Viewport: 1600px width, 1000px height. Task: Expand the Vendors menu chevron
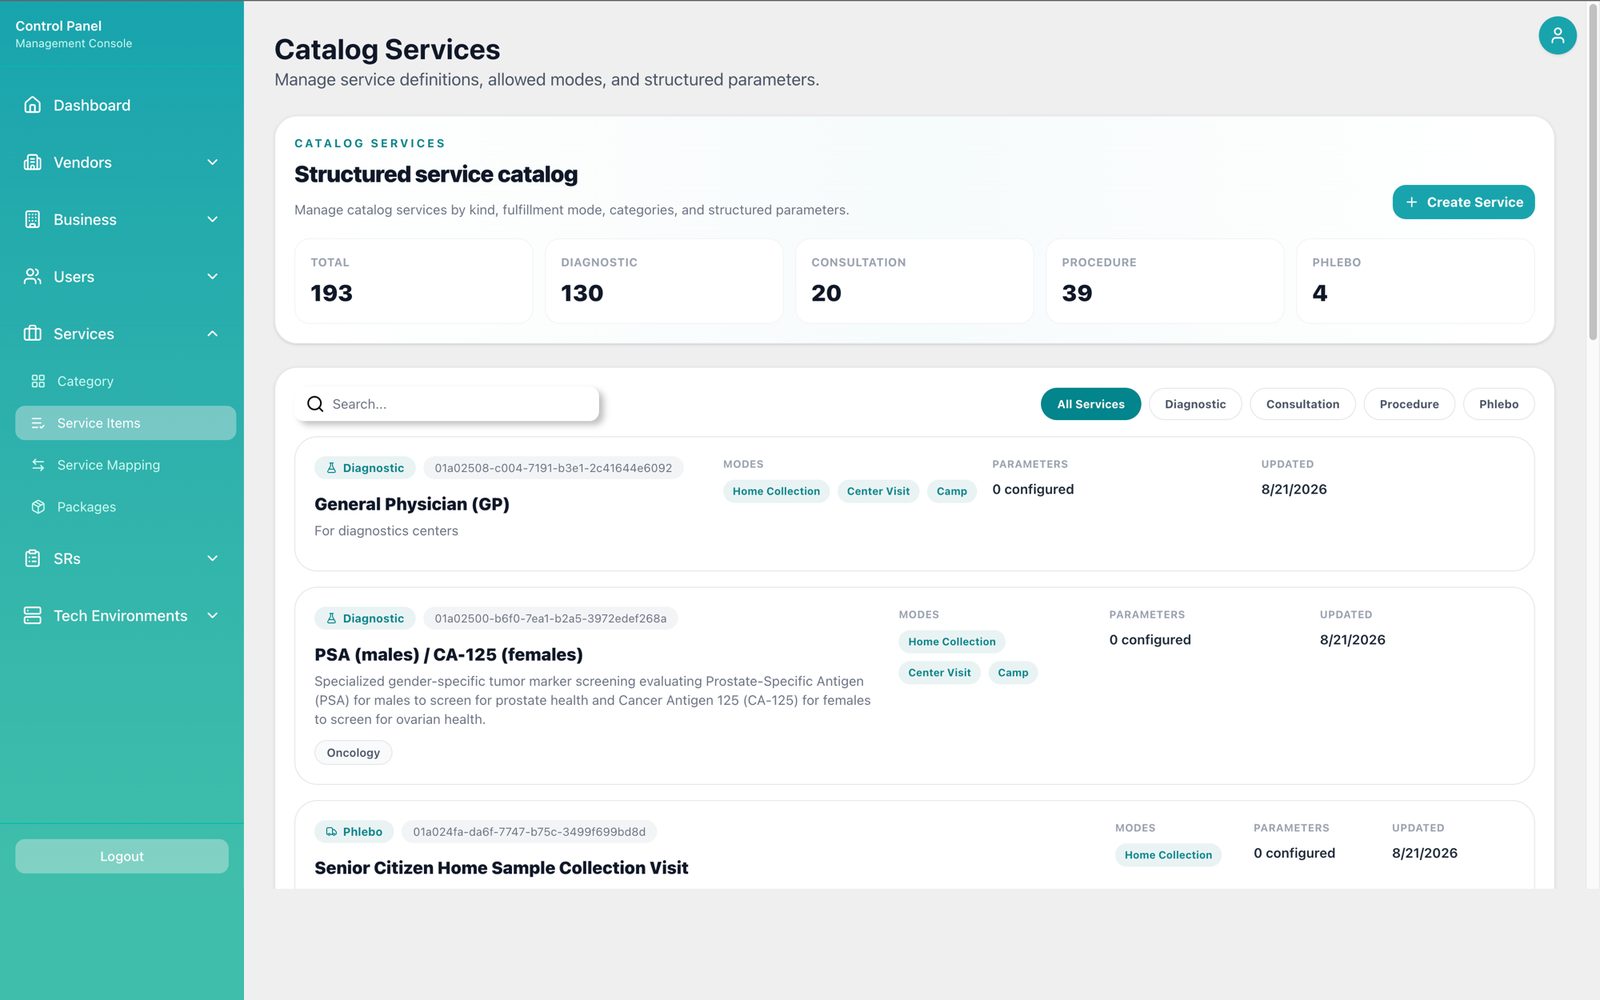coord(212,162)
